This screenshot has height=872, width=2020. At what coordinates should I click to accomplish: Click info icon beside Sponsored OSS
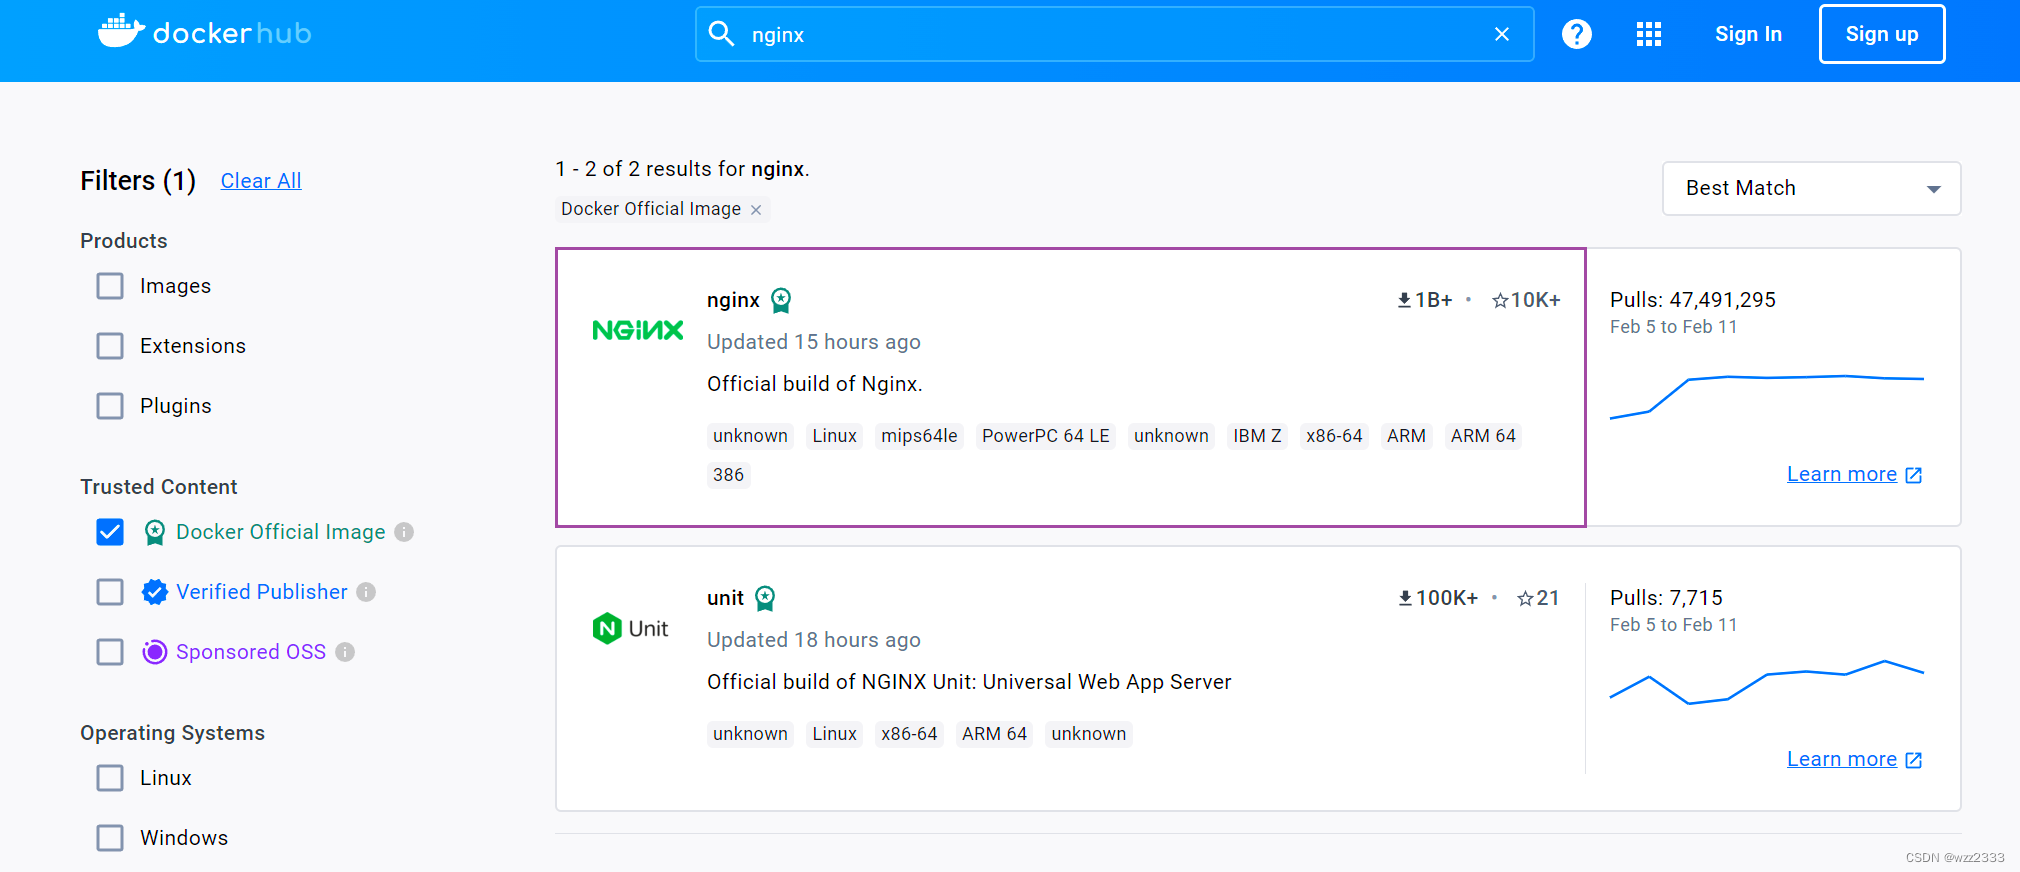click(x=345, y=652)
